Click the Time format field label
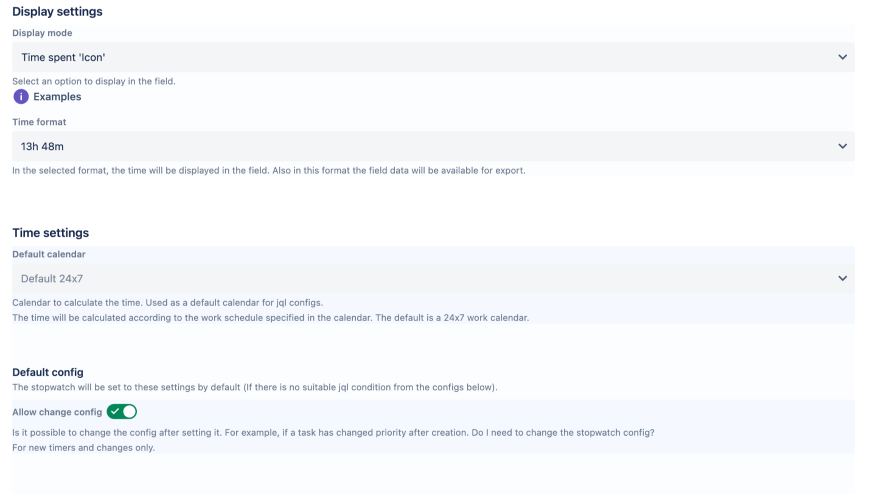This screenshot has height=494, width=870. point(39,122)
